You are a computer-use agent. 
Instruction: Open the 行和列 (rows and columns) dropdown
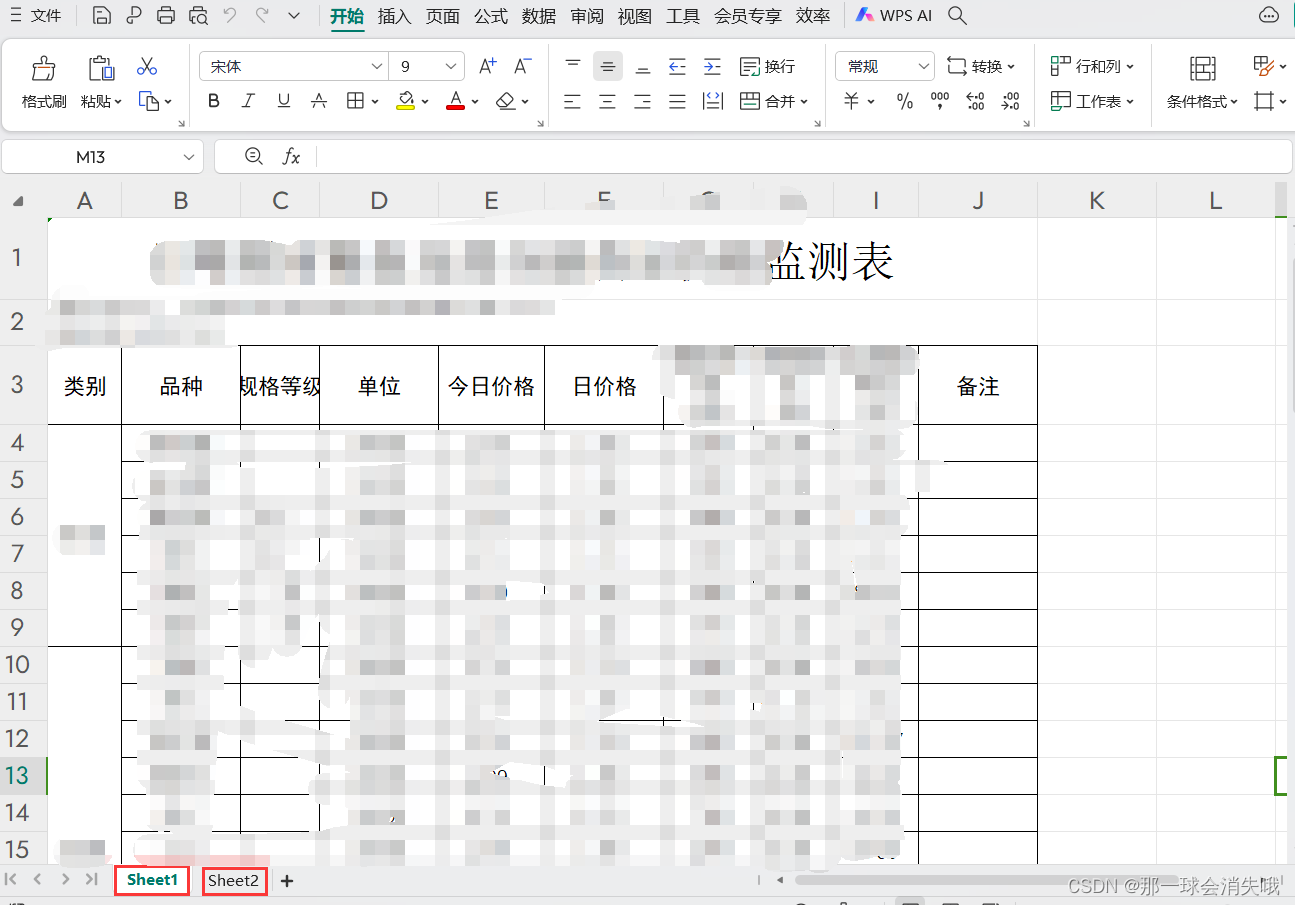tap(1092, 65)
